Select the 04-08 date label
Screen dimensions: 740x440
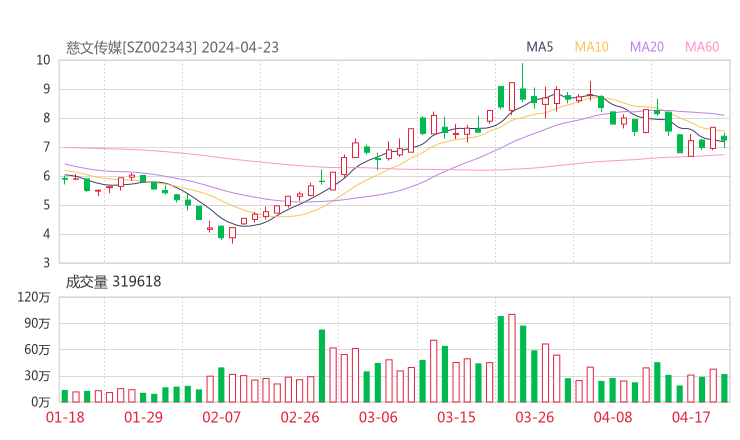point(613,417)
